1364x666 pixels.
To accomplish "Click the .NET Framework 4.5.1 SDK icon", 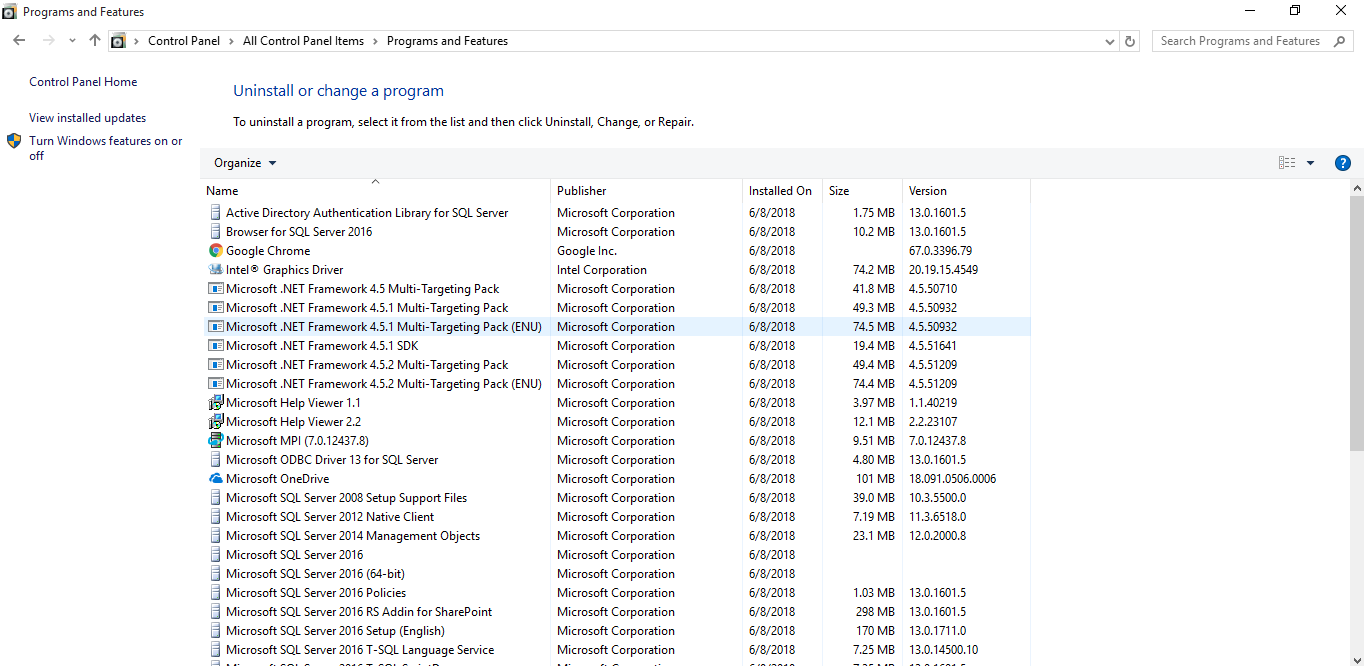I will pyautogui.click(x=215, y=346).
